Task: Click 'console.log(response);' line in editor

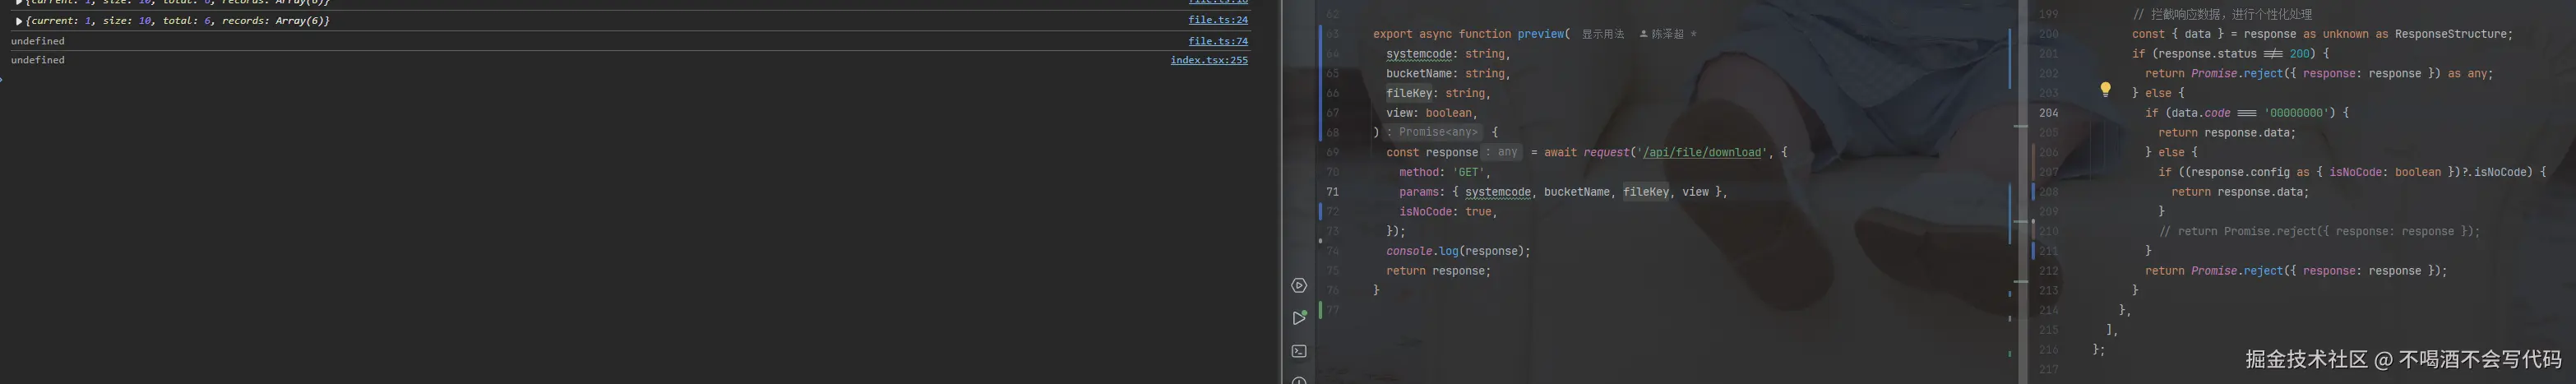Action: tap(1458, 251)
